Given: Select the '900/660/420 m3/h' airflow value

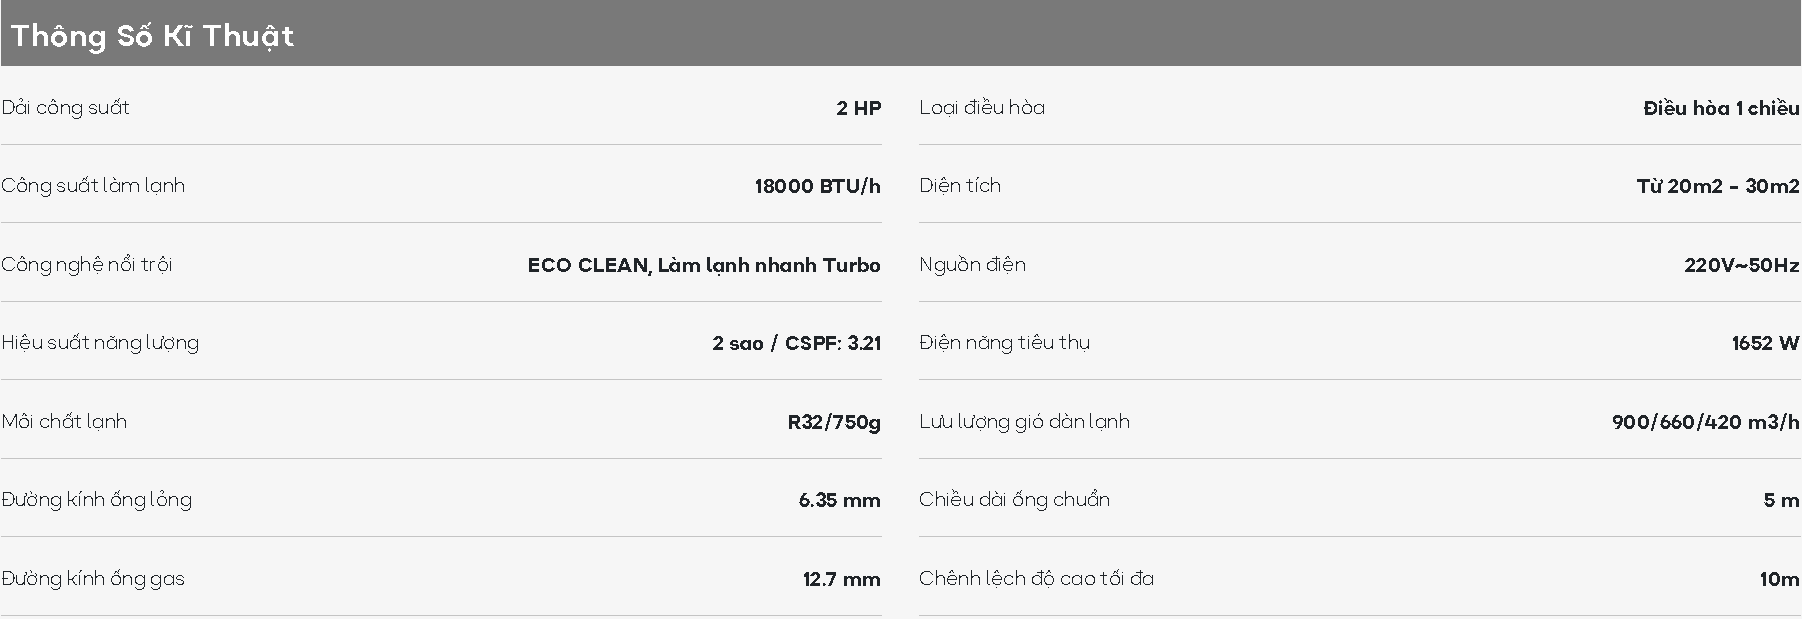Looking at the screenshot, I should 1705,422.
